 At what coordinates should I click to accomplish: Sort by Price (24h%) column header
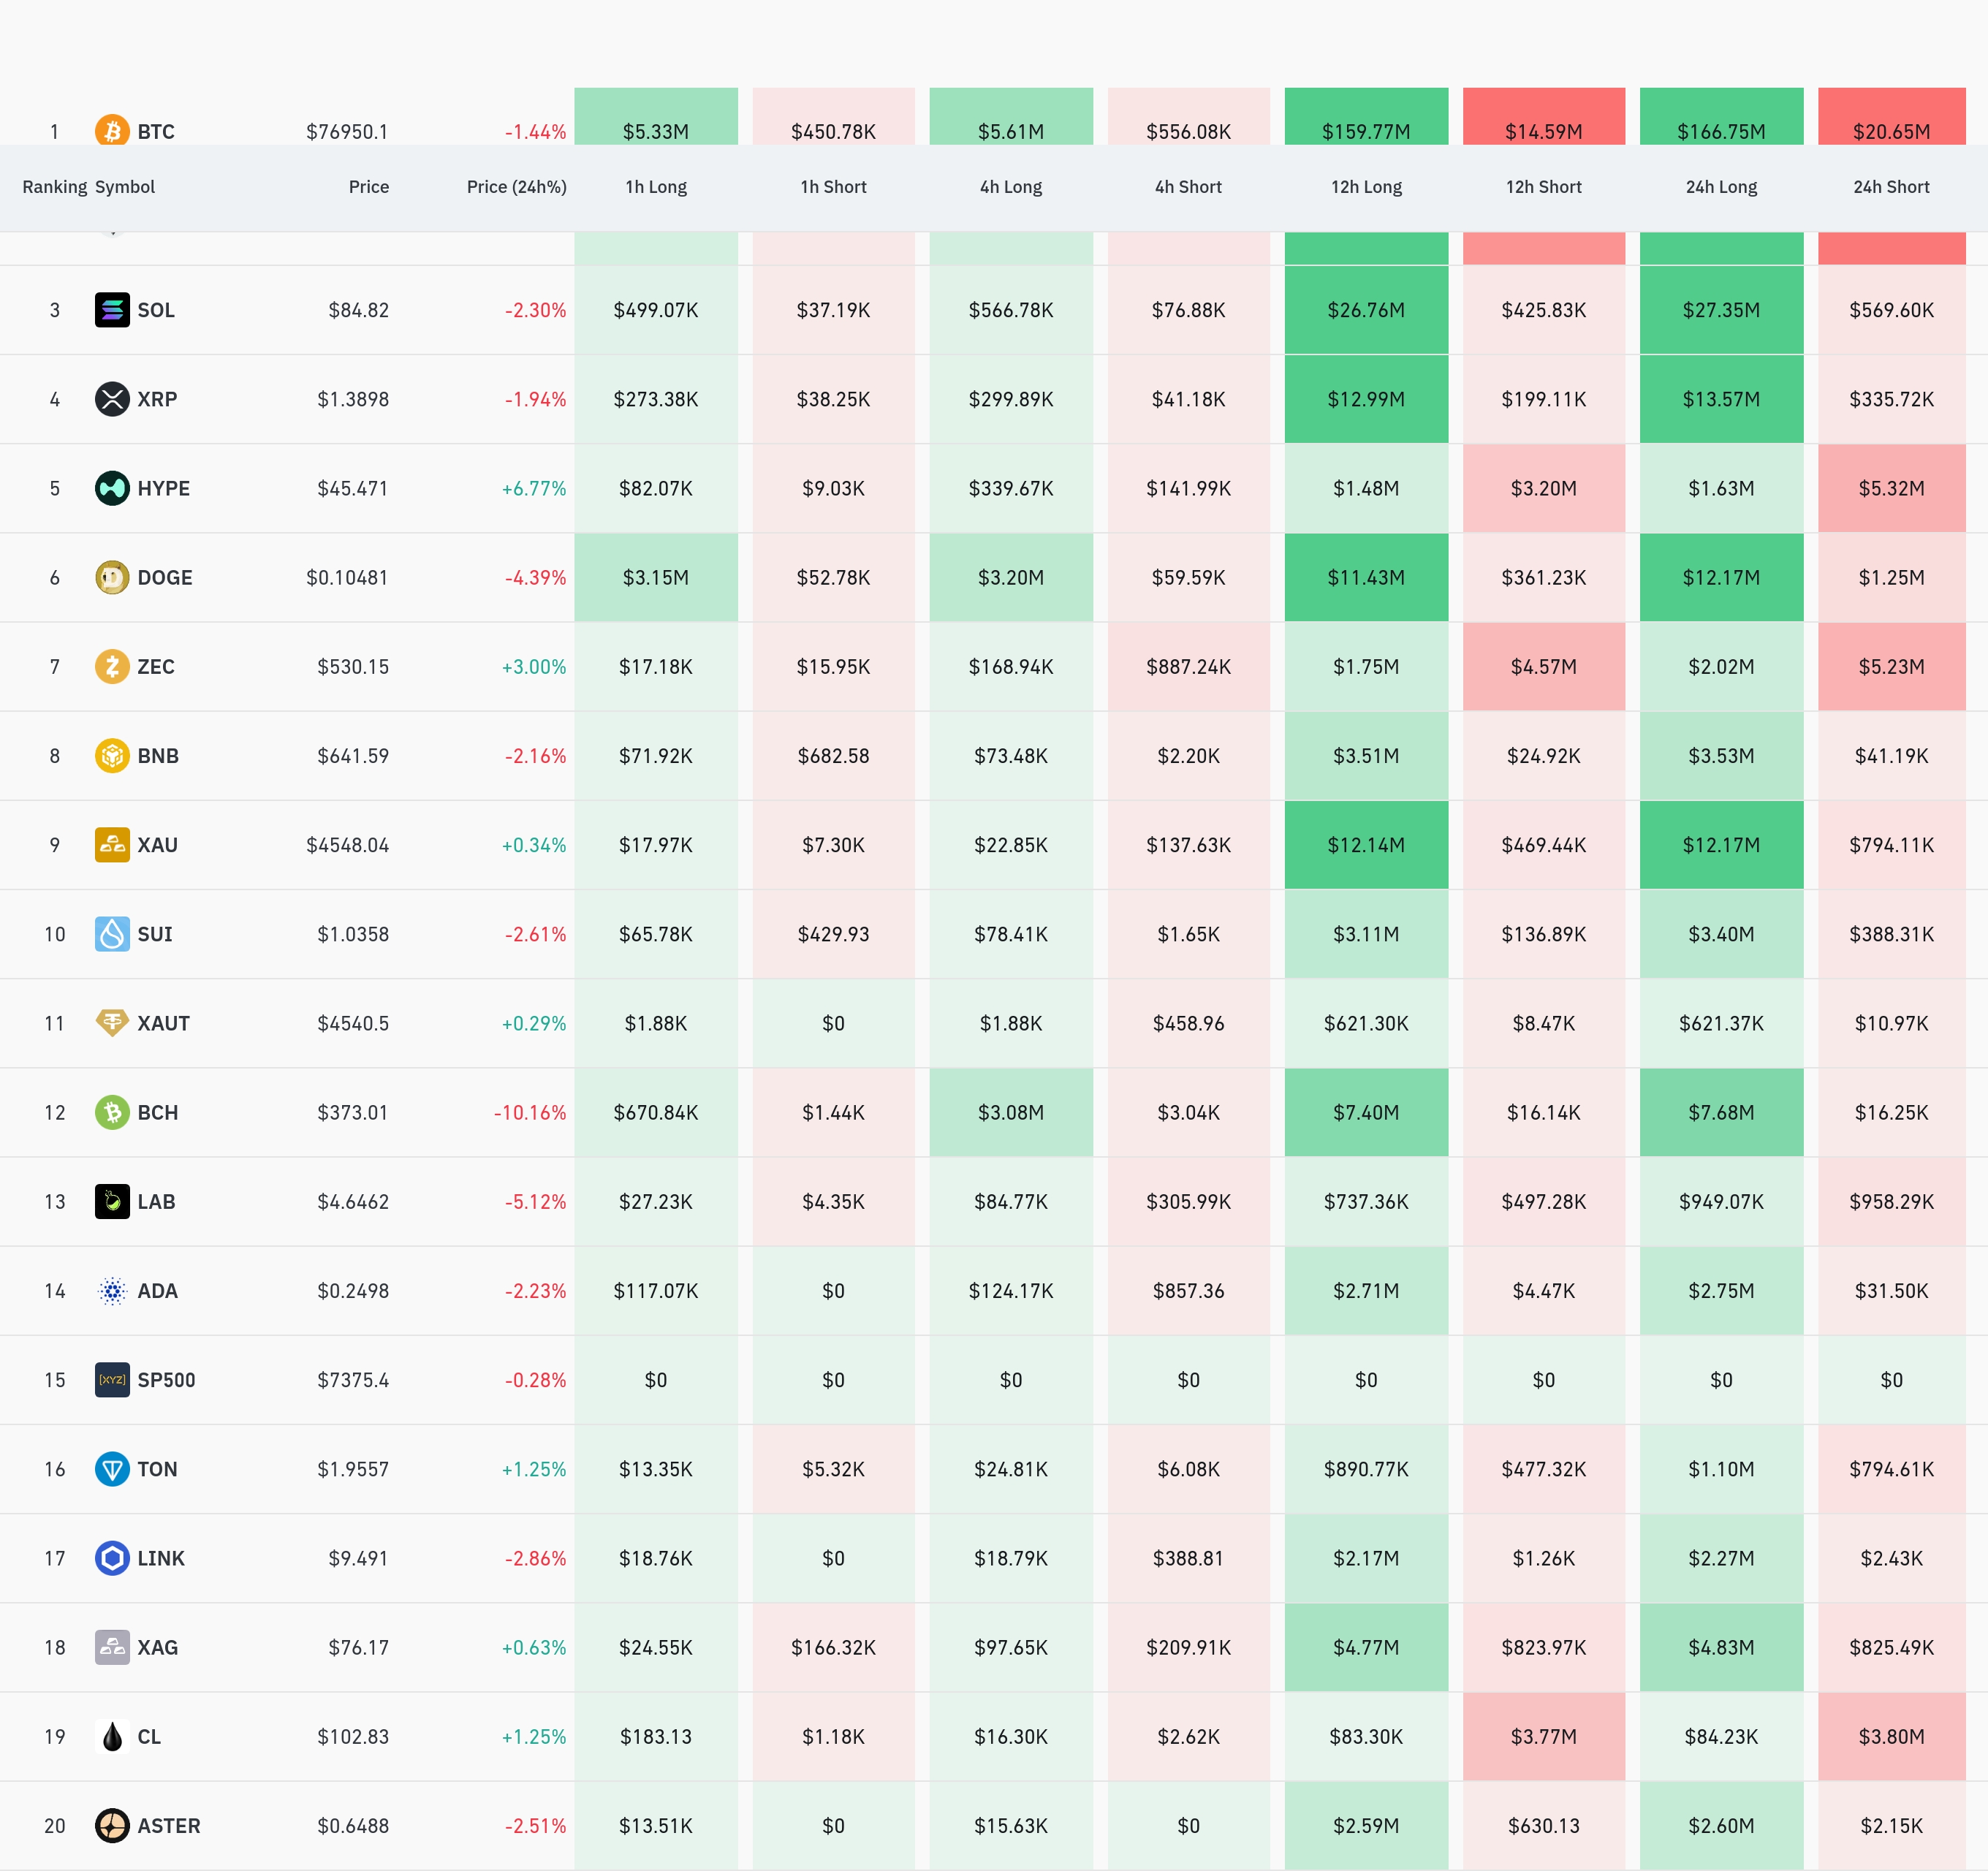tap(517, 187)
